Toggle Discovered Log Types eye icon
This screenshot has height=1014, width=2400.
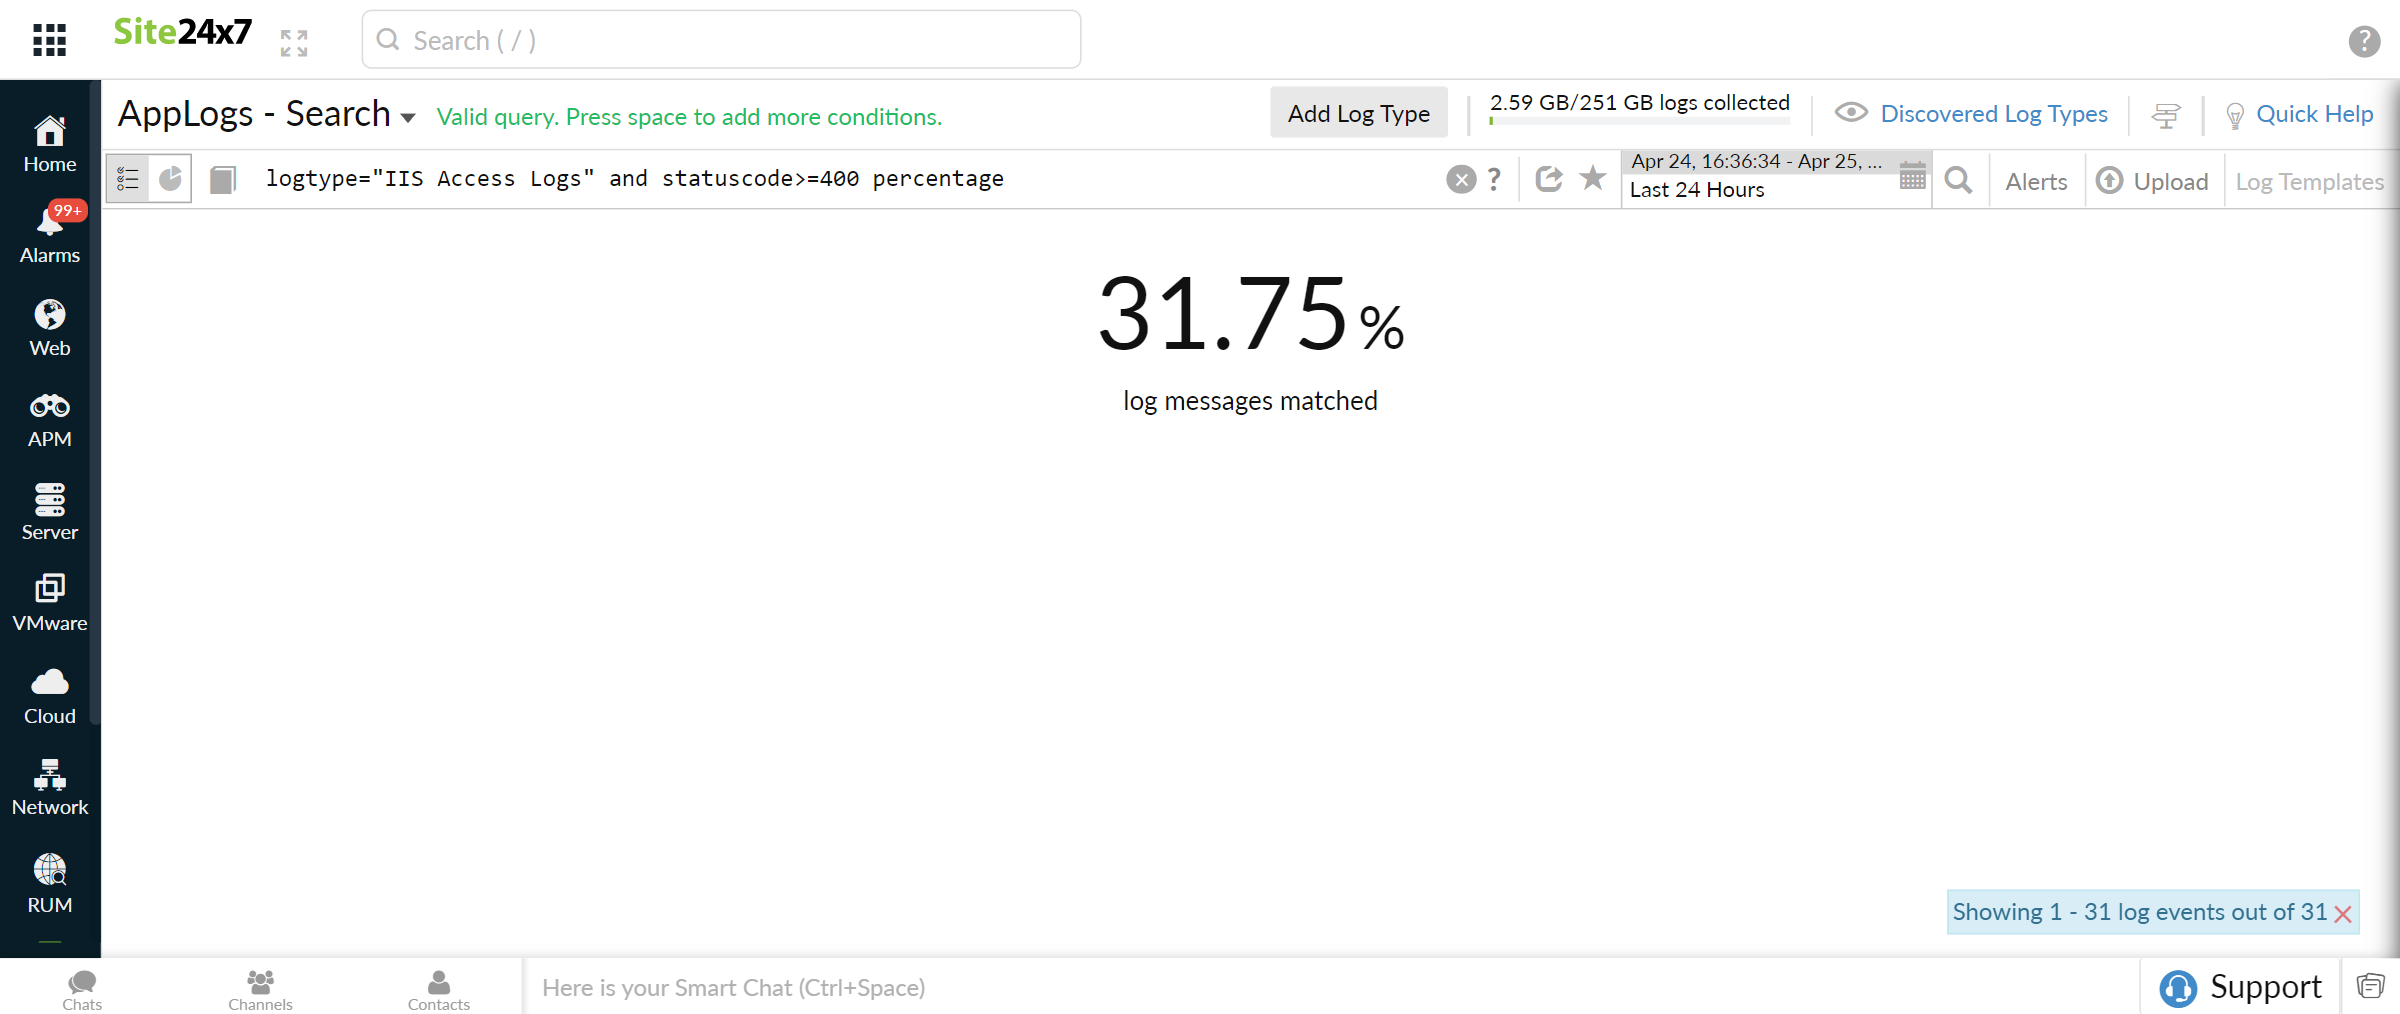[x=1851, y=113]
